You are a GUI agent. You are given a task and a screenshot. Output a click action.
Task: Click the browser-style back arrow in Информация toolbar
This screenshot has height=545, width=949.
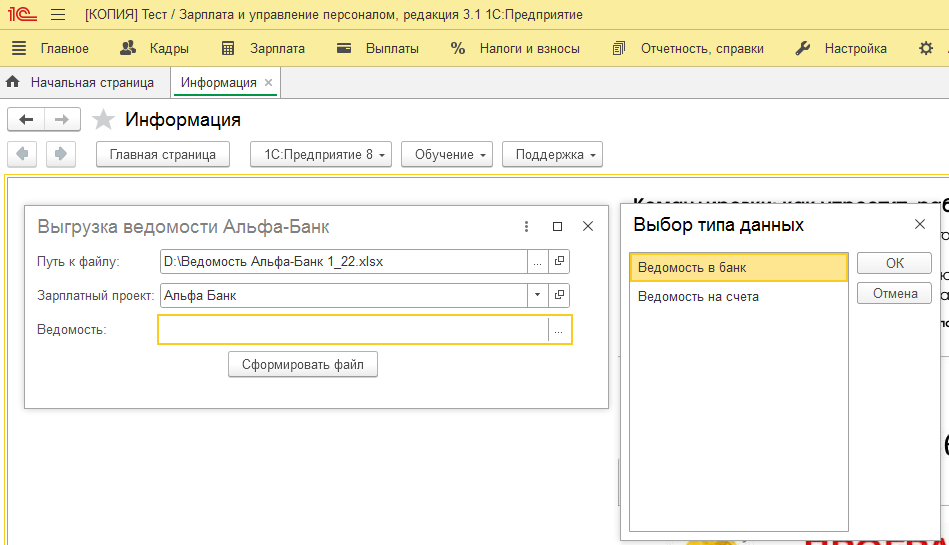[x=22, y=154]
